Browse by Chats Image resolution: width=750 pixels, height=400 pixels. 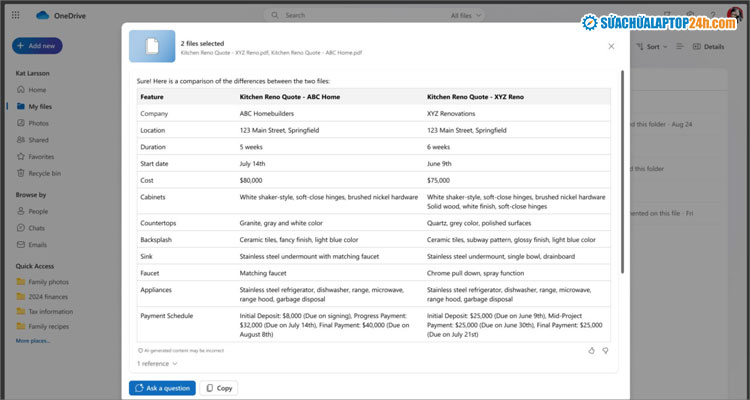pyautogui.click(x=36, y=228)
